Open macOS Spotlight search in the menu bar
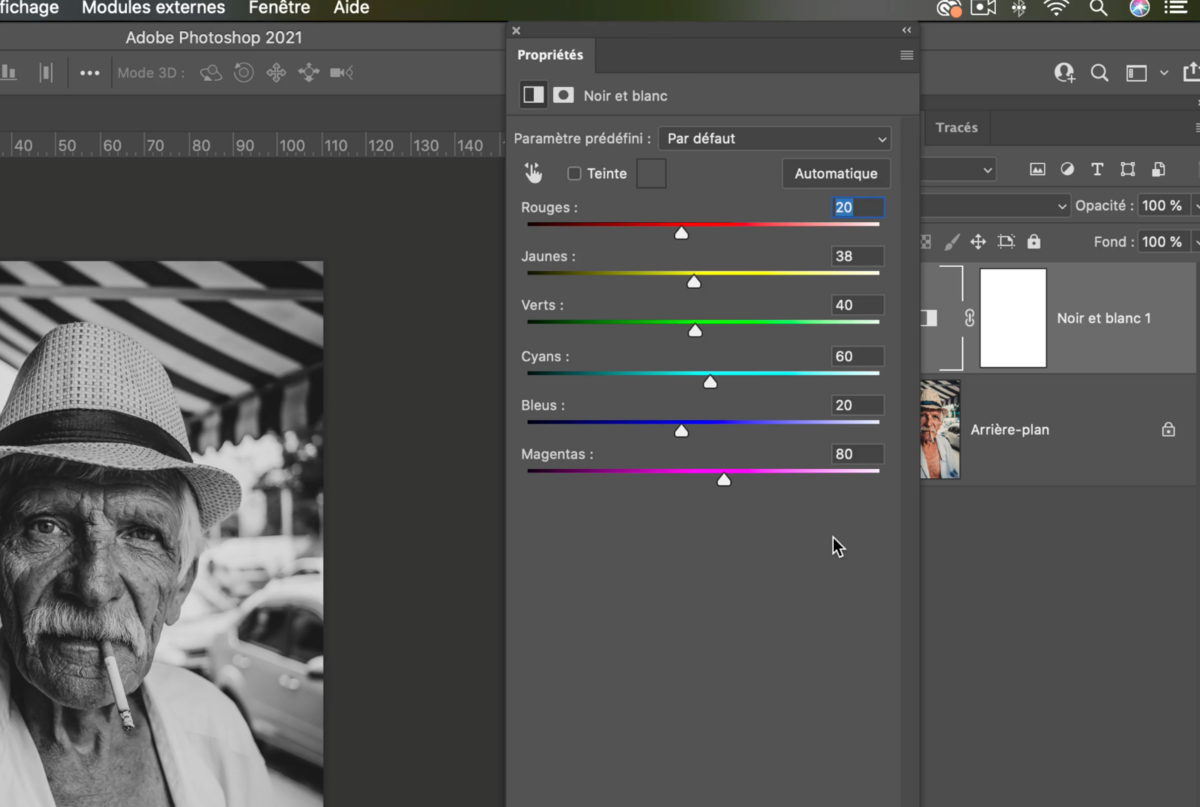Image resolution: width=1200 pixels, height=807 pixels. point(1098,8)
